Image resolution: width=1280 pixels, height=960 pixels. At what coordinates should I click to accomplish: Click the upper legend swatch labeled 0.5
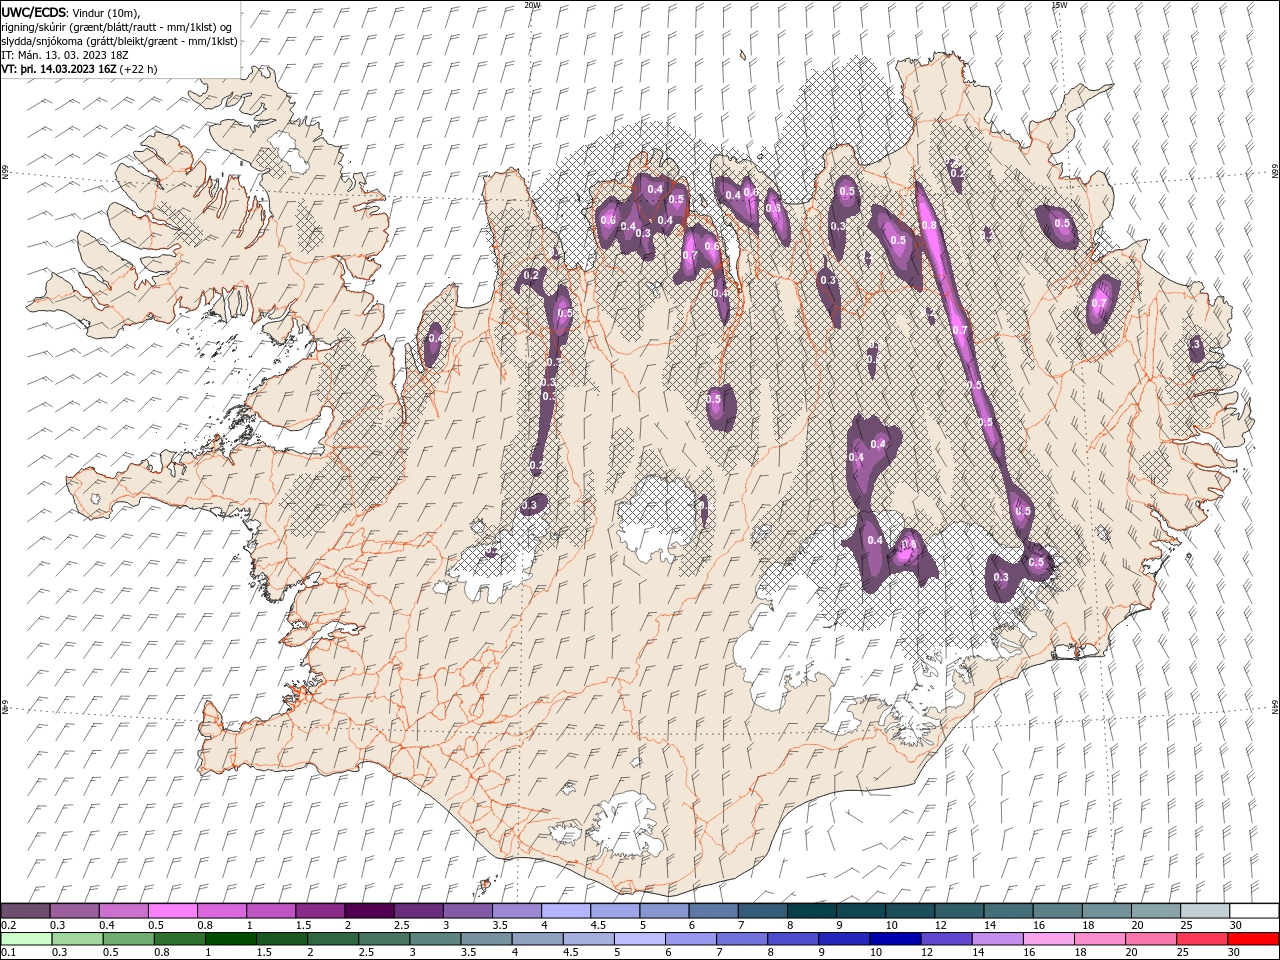(172, 910)
